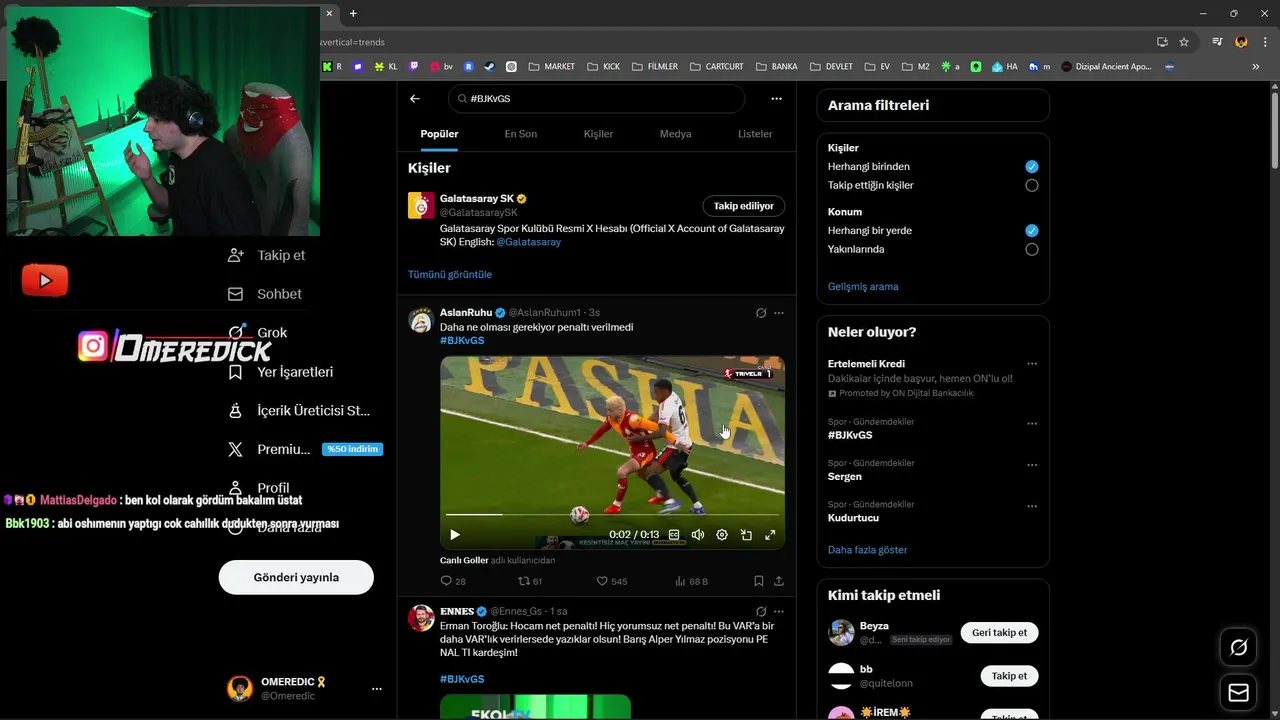Play the AslanRuhu football video
The height and width of the screenshot is (720, 1280).
coord(454,535)
